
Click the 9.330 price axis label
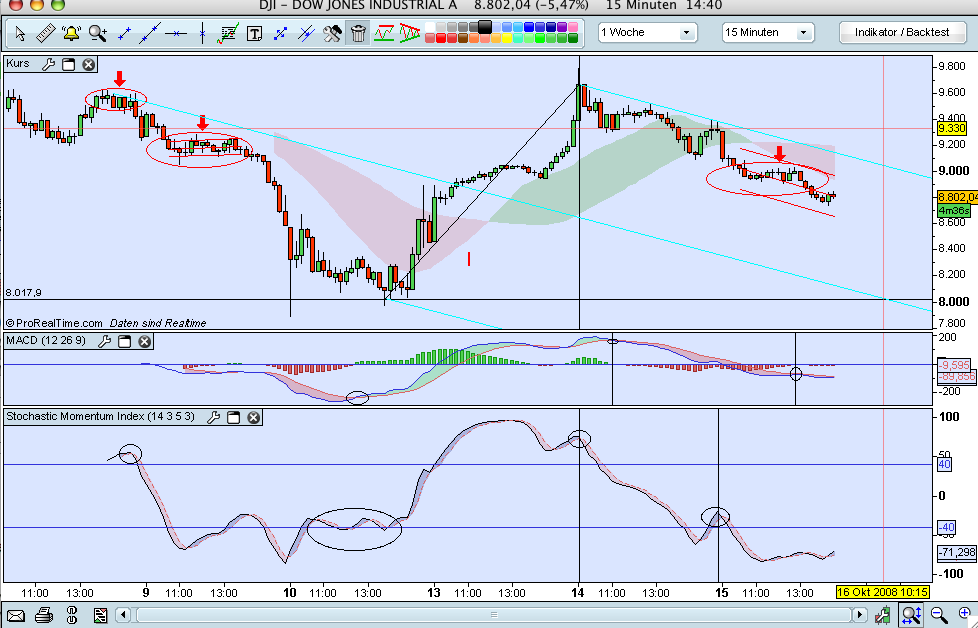click(x=951, y=128)
